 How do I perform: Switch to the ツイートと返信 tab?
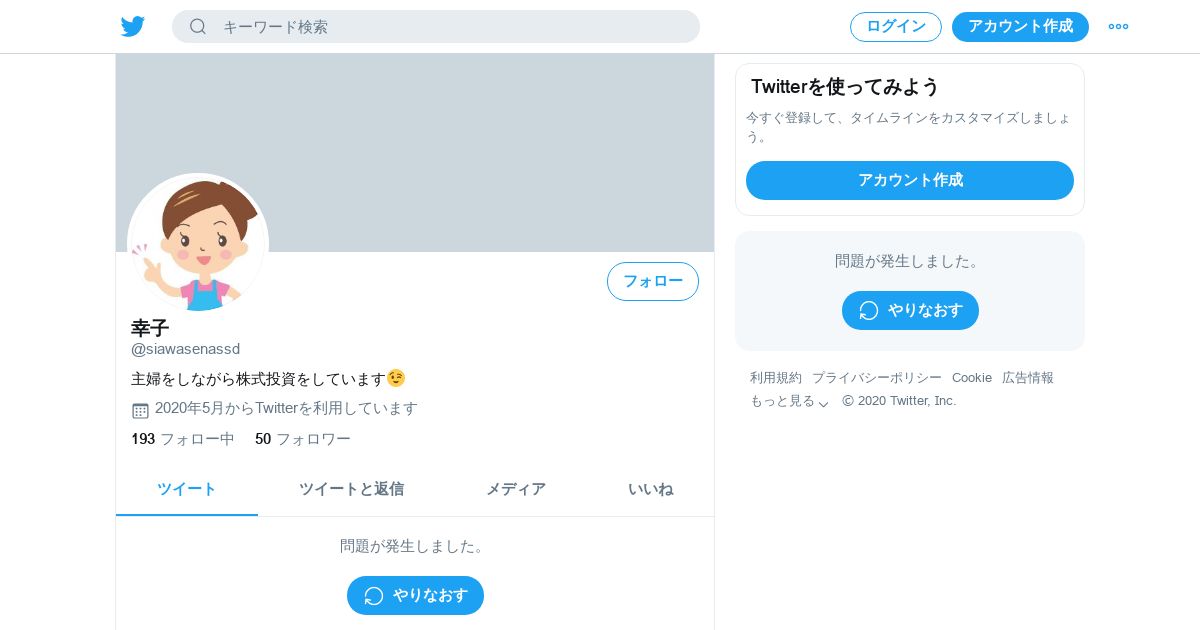pos(351,489)
